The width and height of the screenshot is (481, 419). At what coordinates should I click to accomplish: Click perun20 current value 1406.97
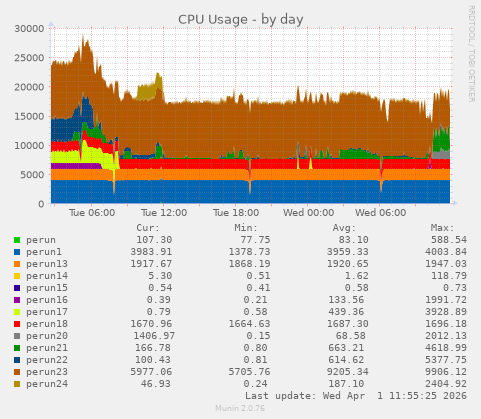[x=154, y=336]
